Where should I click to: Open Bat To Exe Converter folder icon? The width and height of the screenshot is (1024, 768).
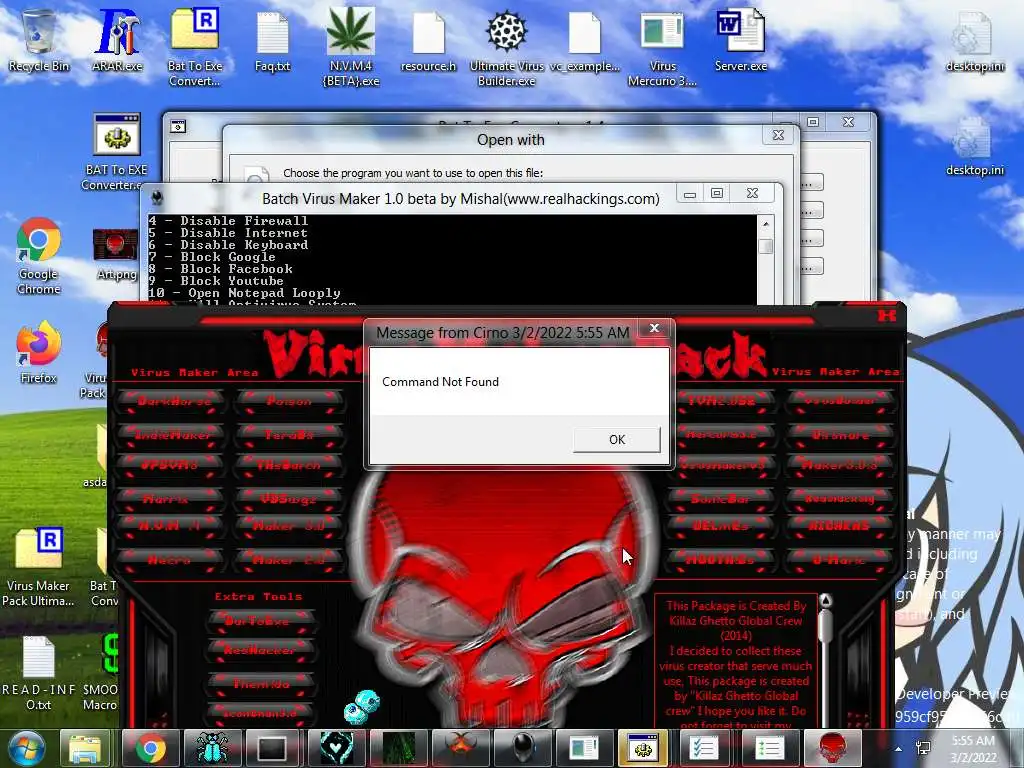tap(195, 47)
